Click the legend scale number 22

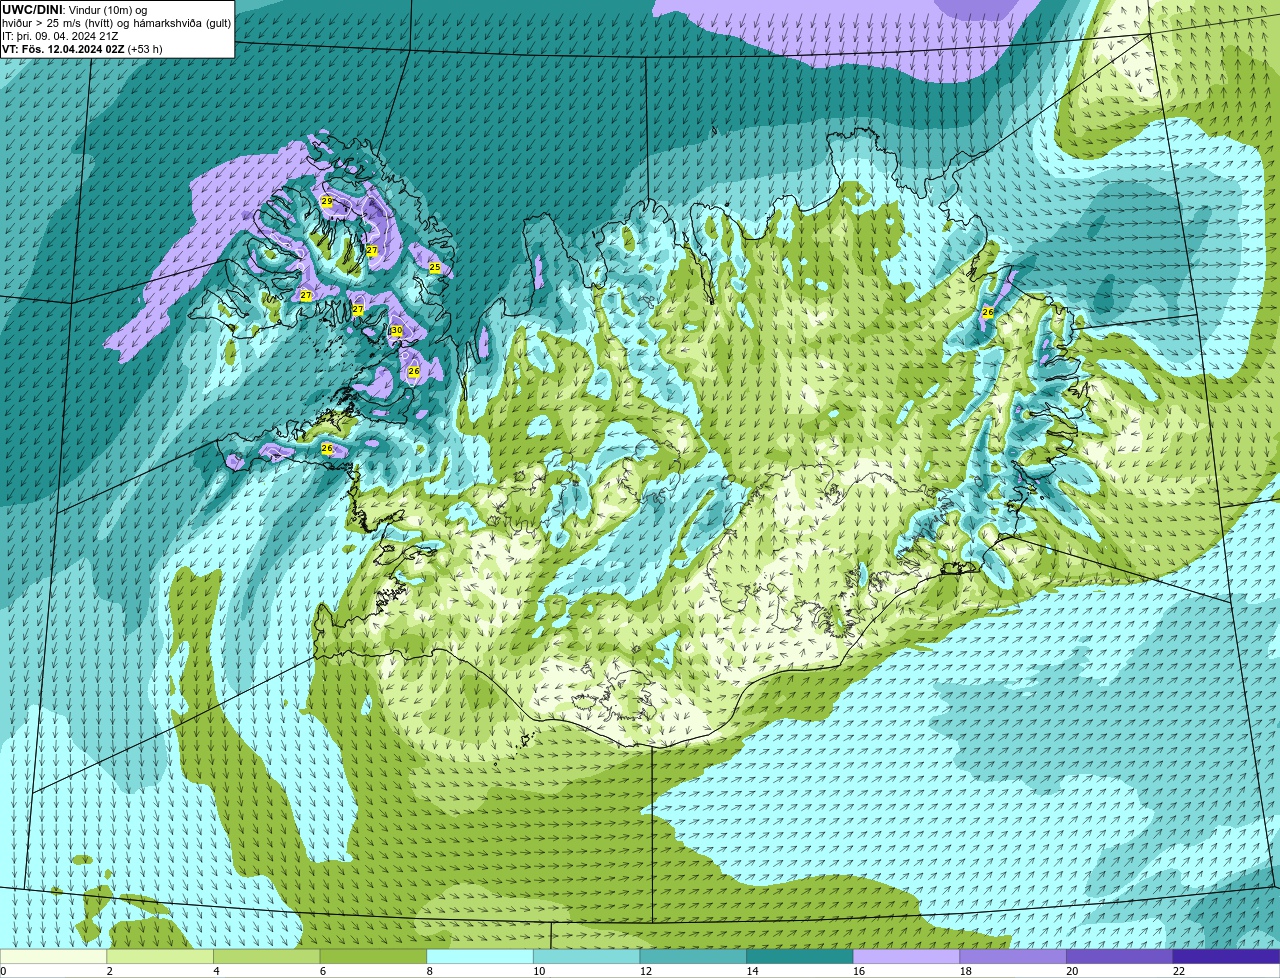point(1179,971)
